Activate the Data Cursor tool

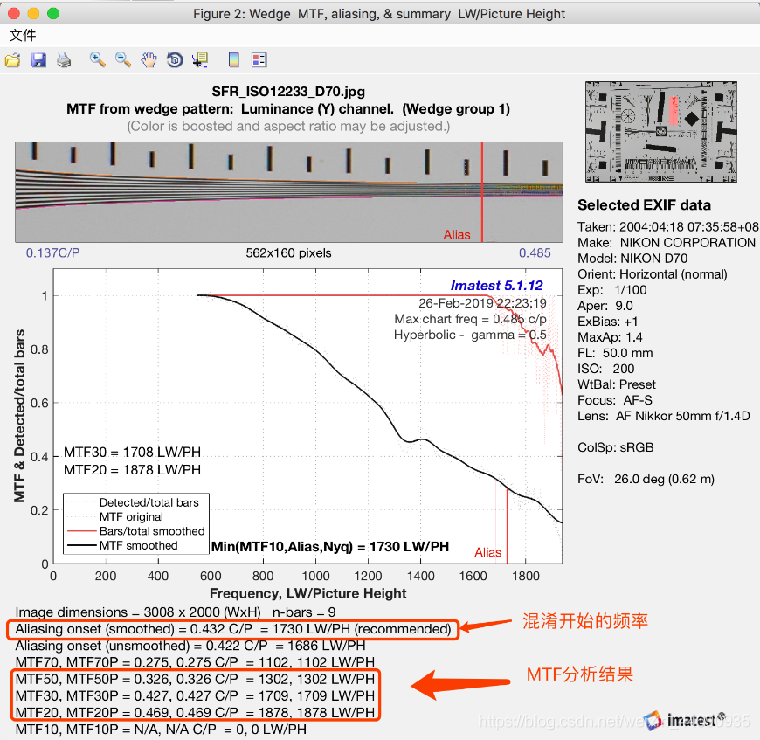pyautogui.click(x=200, y=60)
